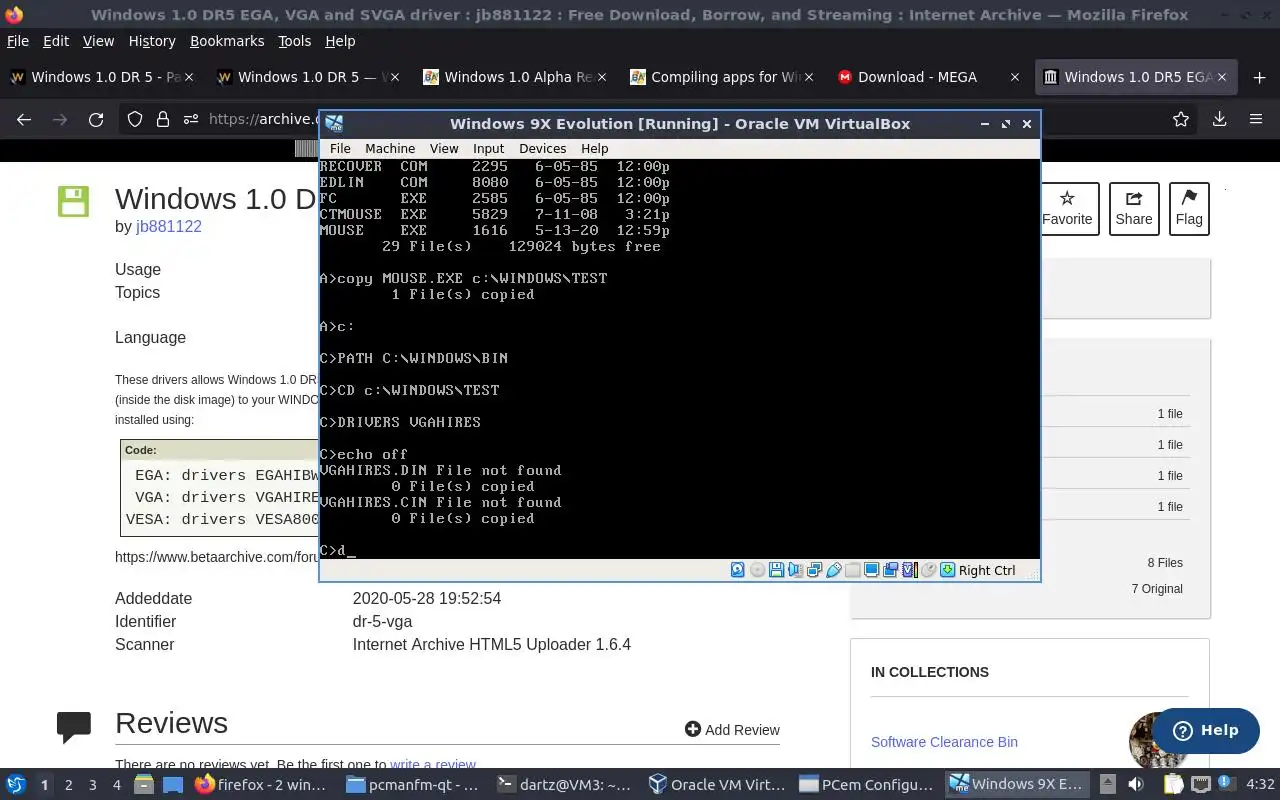Close the Download - MEGA tab
The width and height of the screenshot is (1280, 800).
pyautogui.click(x=1015, y=77)
